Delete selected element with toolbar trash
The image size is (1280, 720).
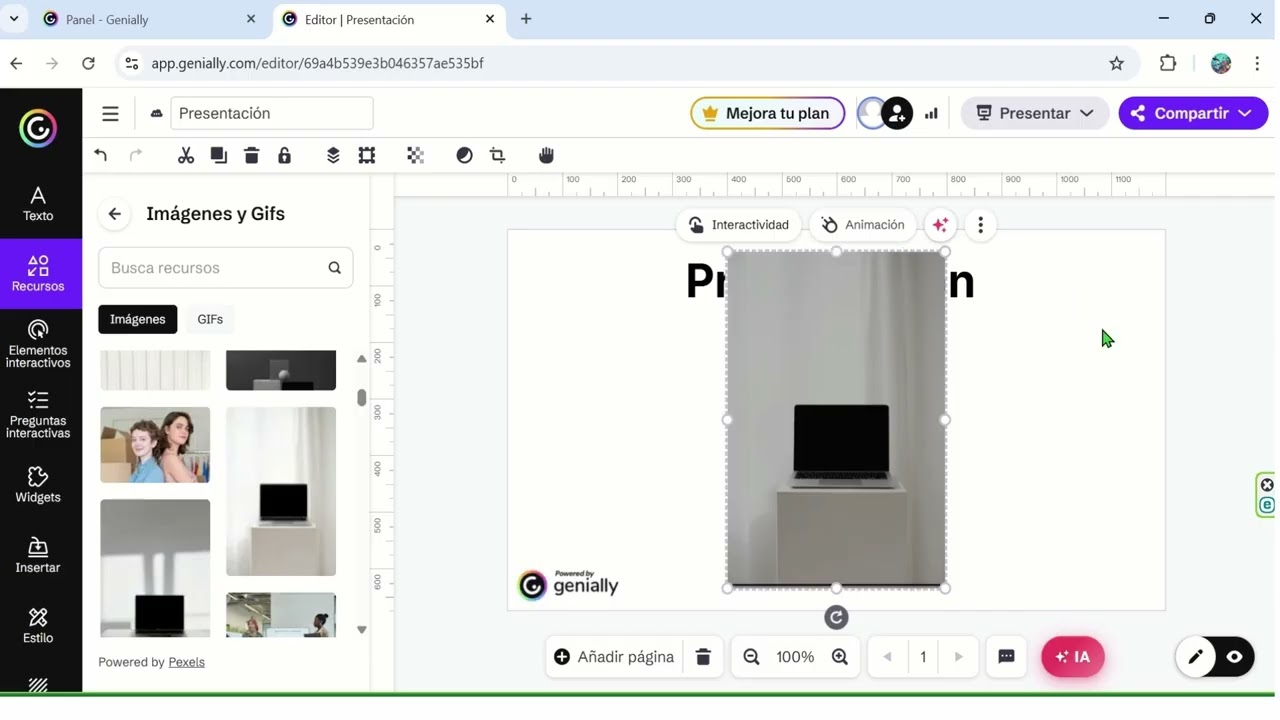pos(252,155)
